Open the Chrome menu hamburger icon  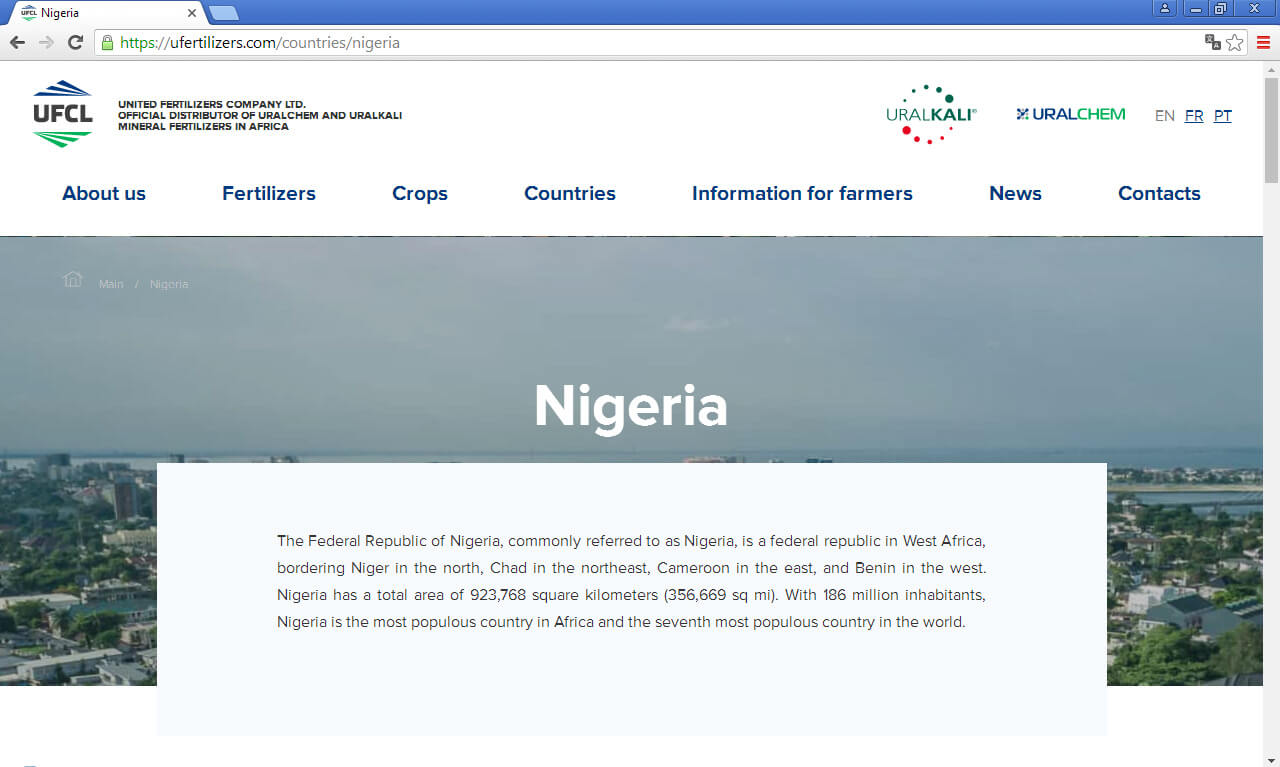pyautogui.click(x=1264, y=42)
